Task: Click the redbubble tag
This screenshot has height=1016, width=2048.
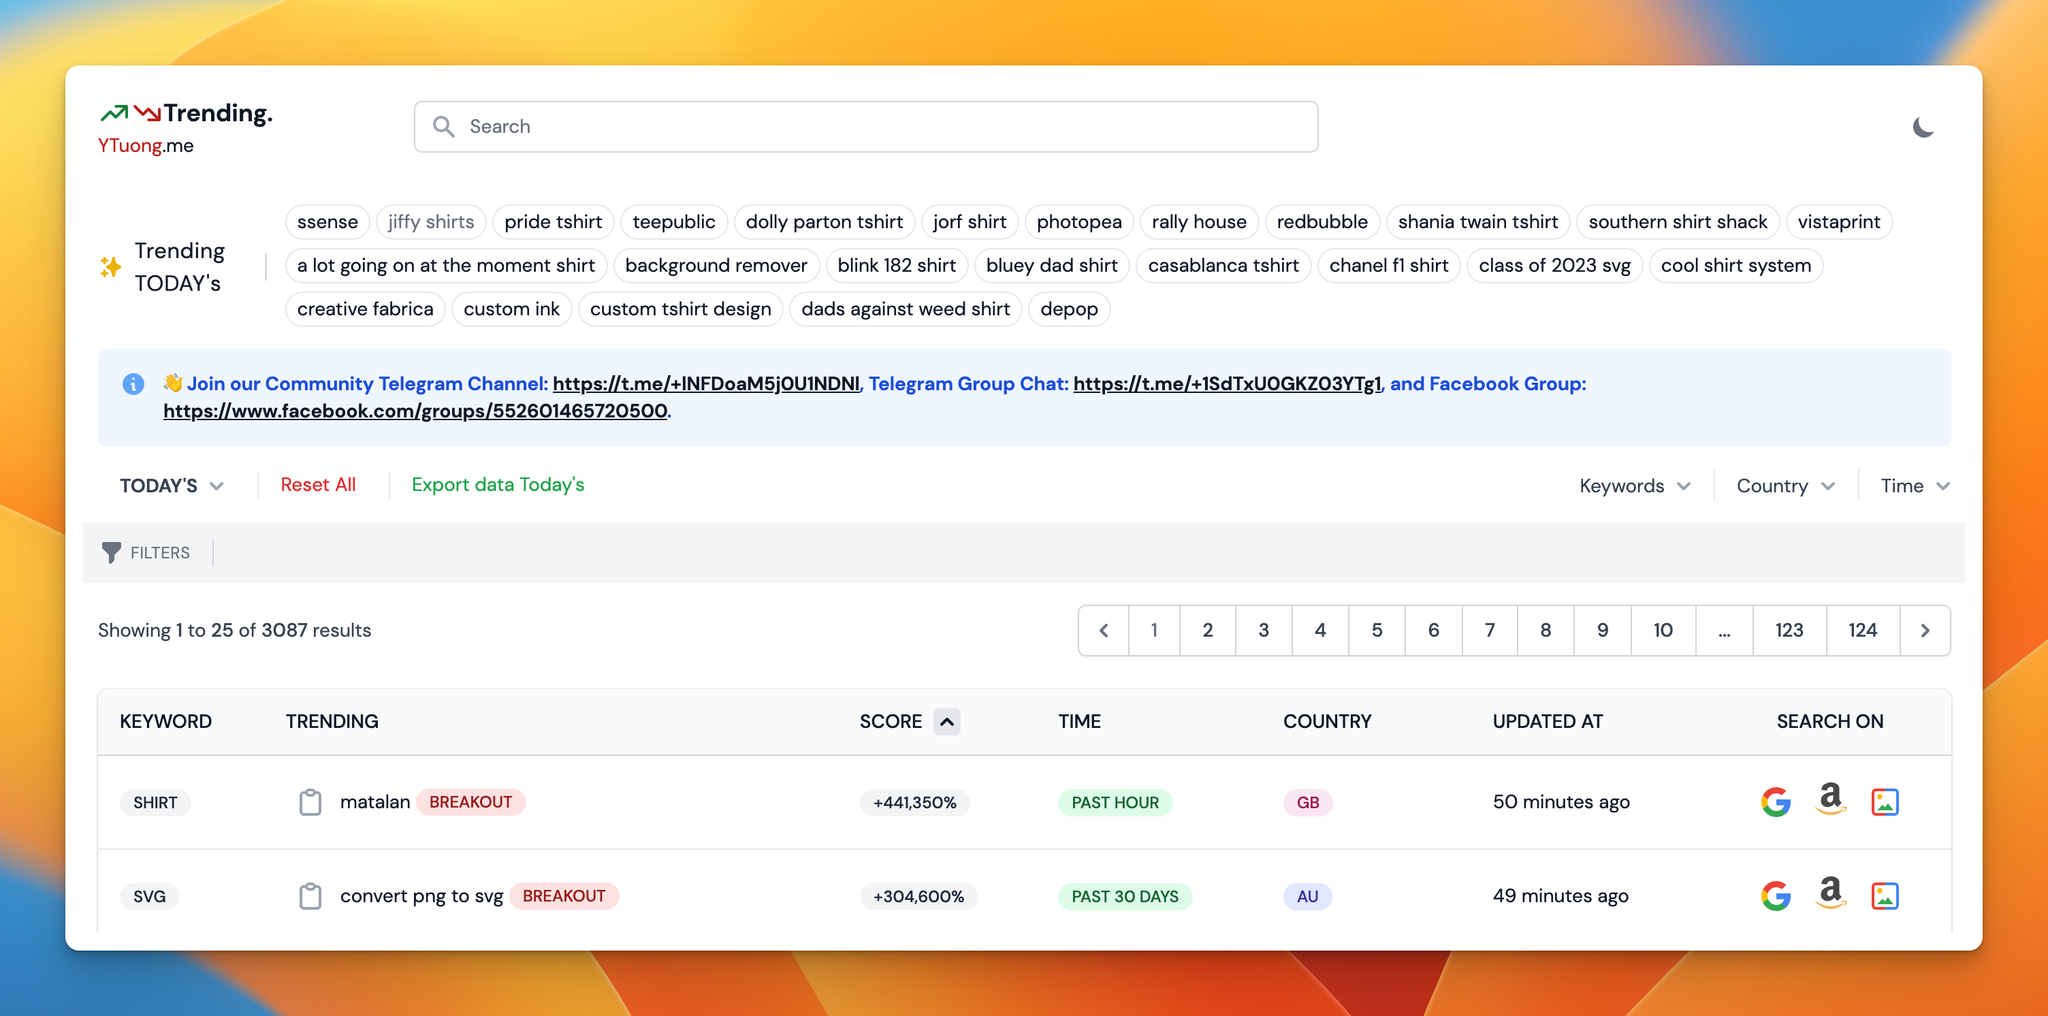Action: point(1322,222)
